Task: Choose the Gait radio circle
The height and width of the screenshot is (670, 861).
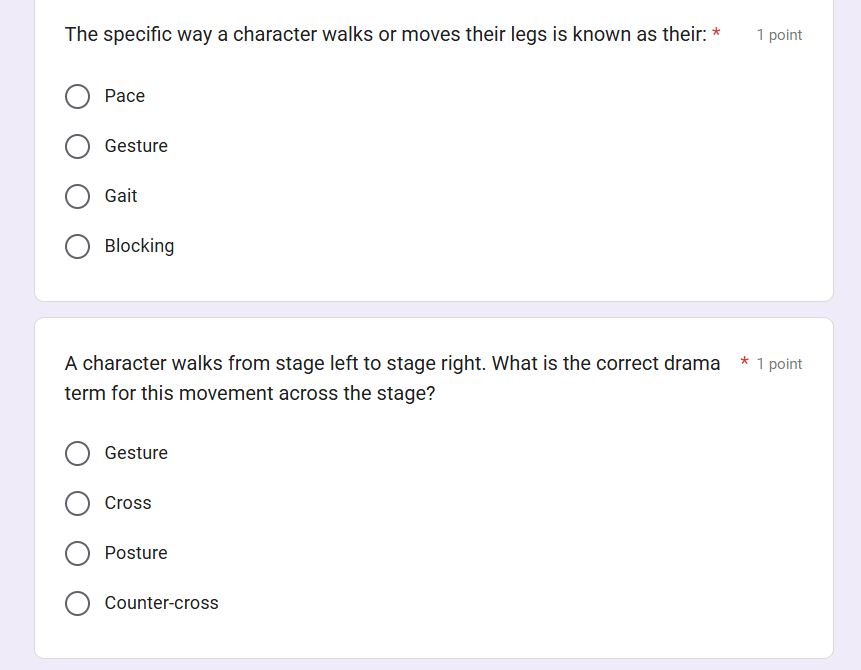Action: (x=78, y=197)
